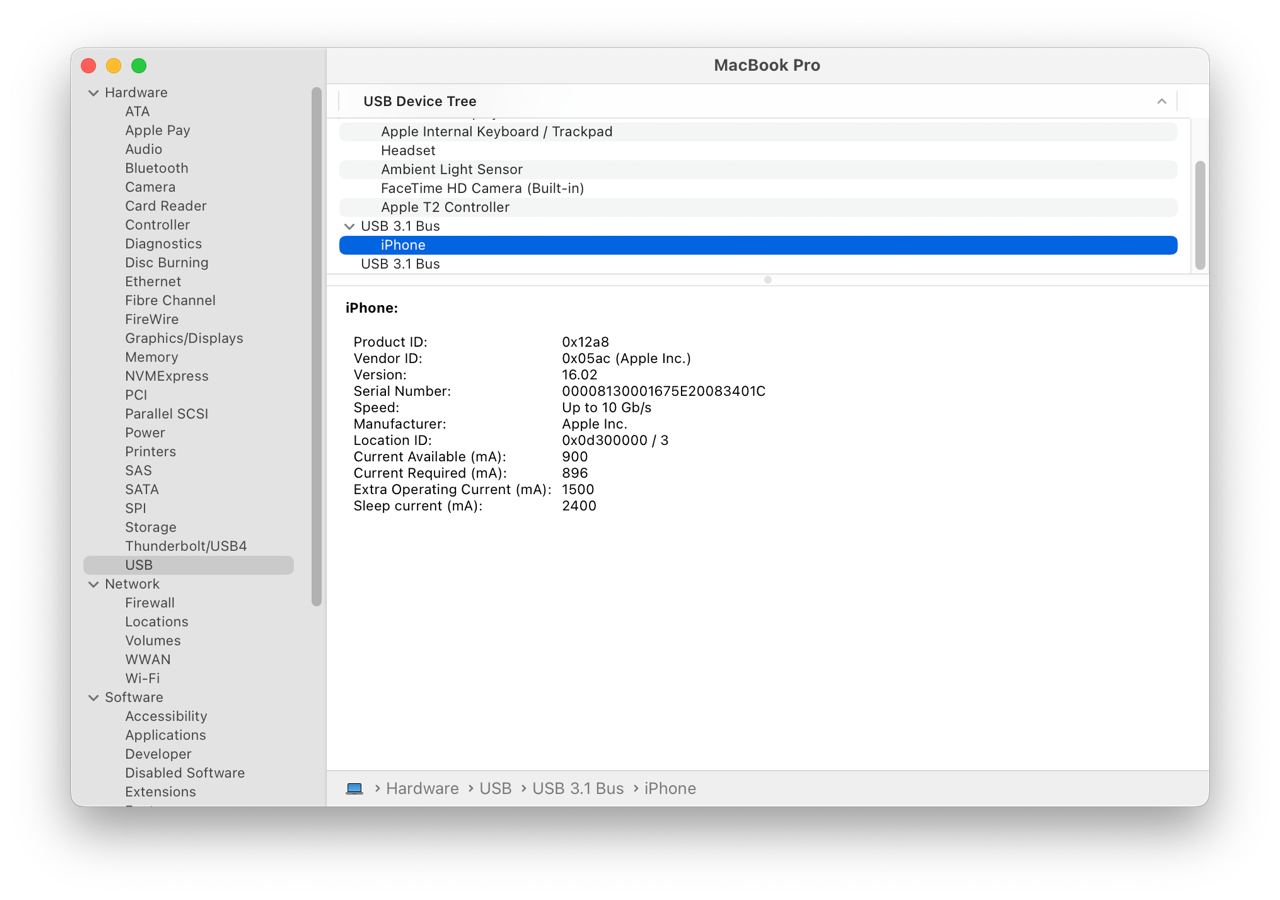Viewport: 1280px width, 900px height.
Task: Open Storage in the sidebar
Action: point(150,528)
